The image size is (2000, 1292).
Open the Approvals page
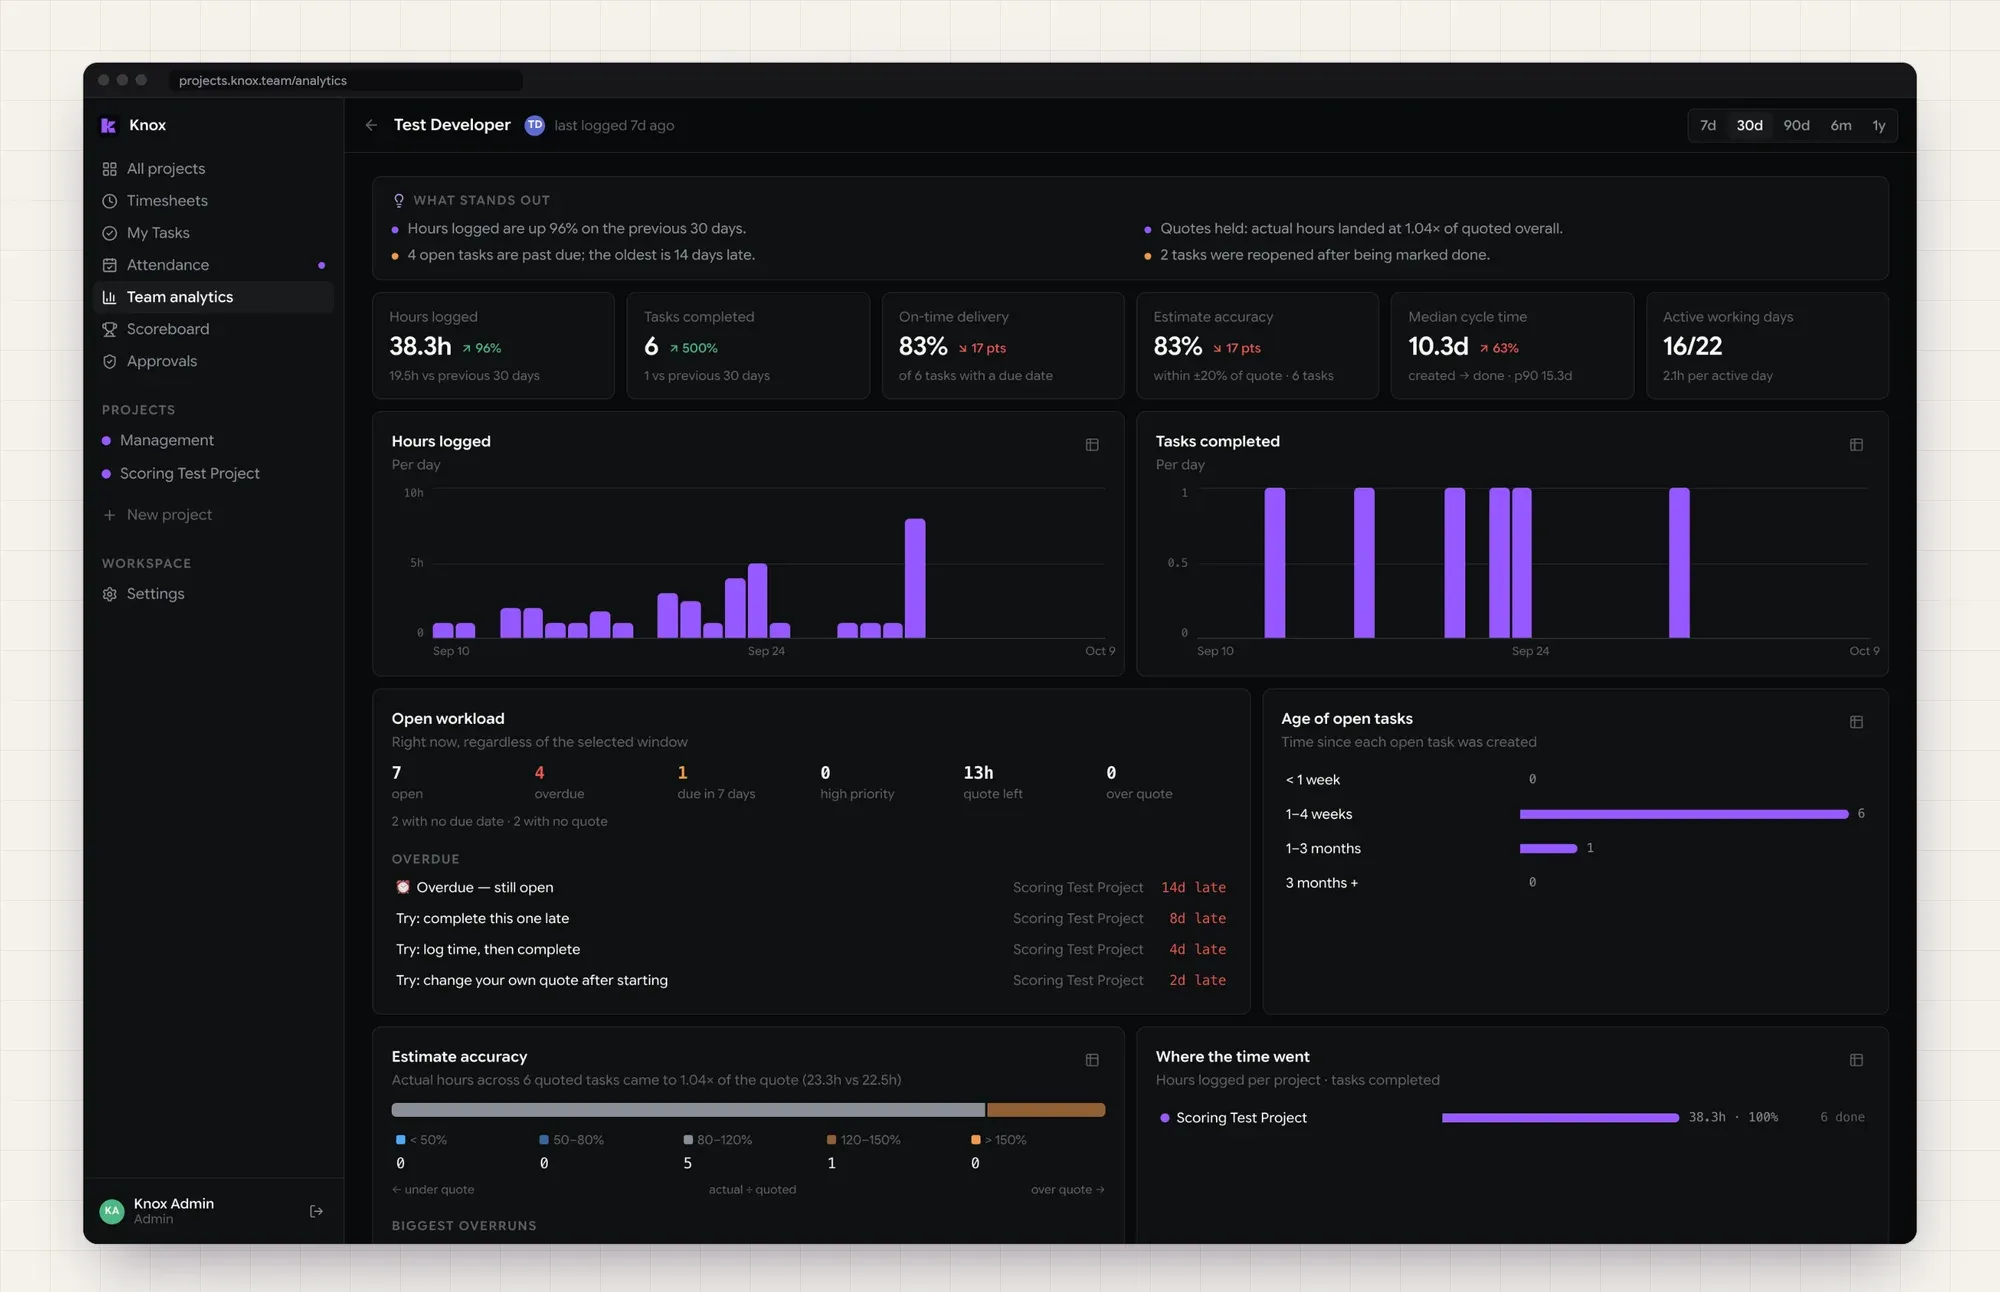click(x=213, y=361)
